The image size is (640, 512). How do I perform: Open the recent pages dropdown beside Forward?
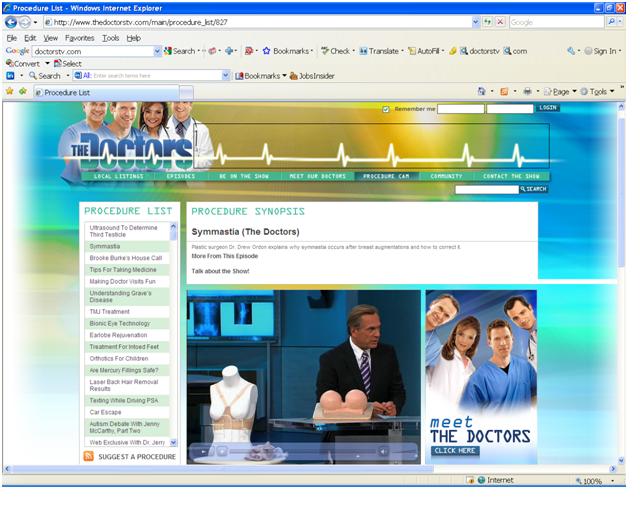(x=35, y=22)
